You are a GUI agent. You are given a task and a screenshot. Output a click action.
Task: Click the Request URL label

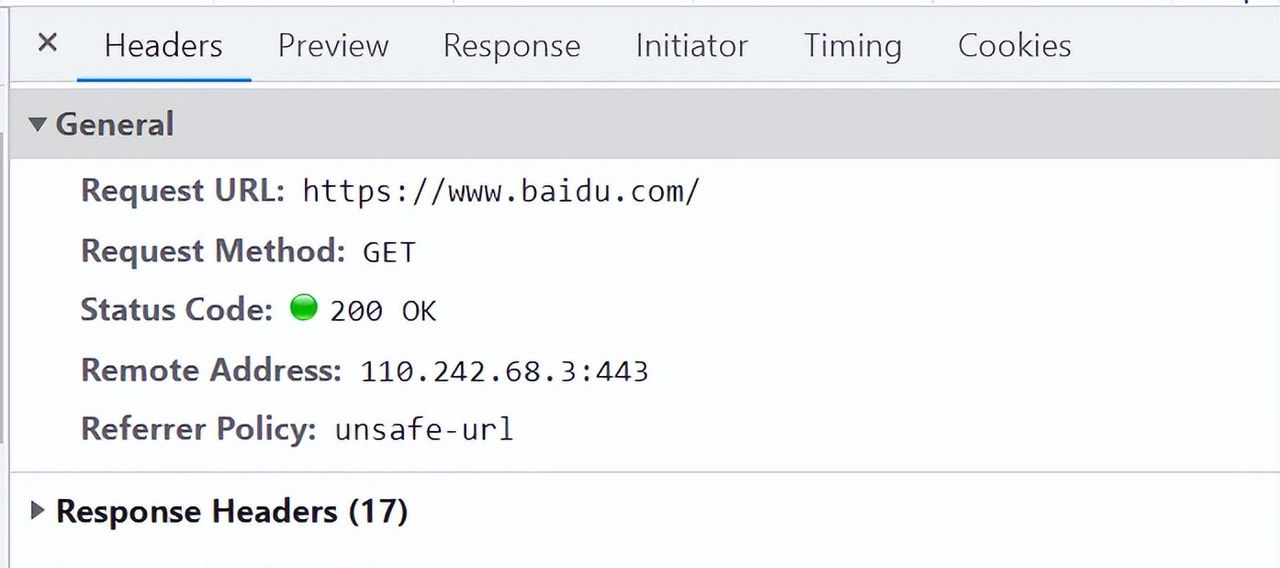[x=184, y=190]
